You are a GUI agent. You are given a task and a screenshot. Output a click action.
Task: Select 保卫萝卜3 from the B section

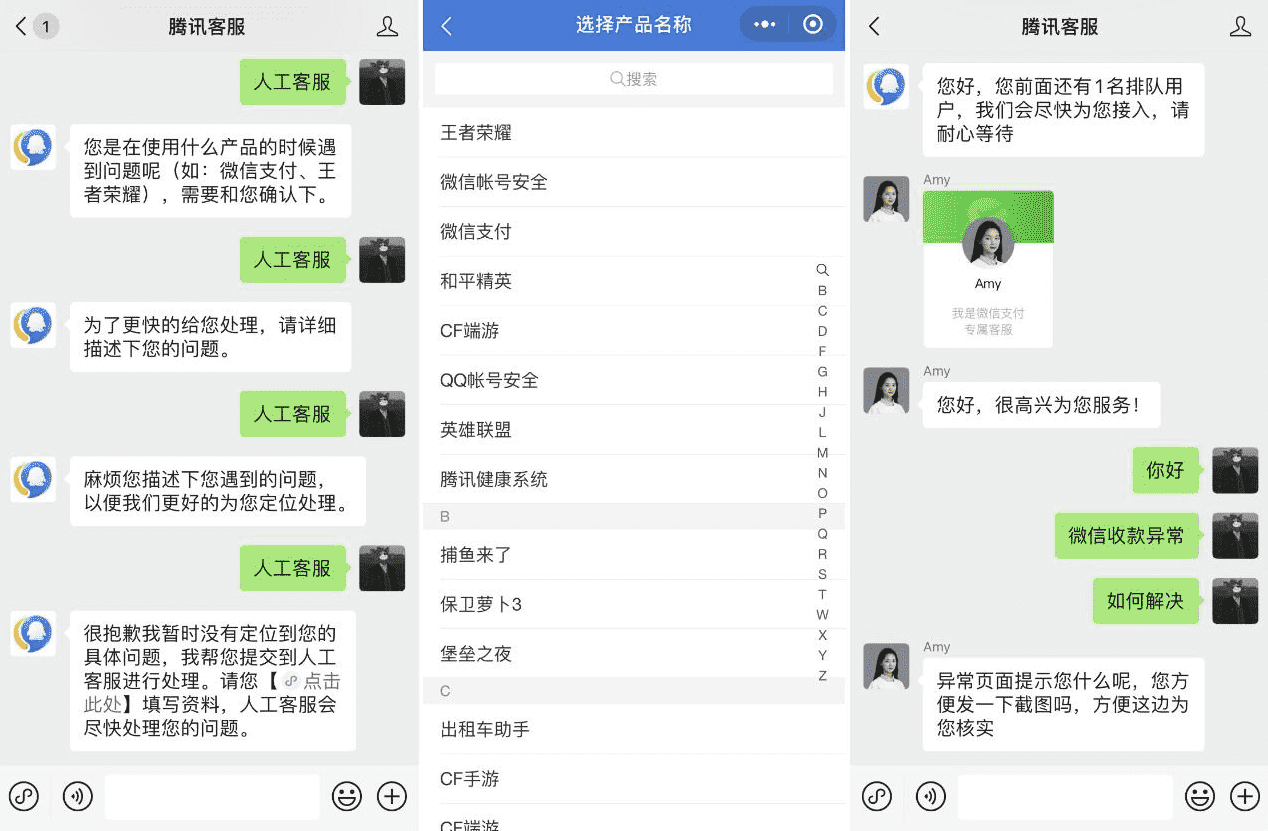point(634,604)
